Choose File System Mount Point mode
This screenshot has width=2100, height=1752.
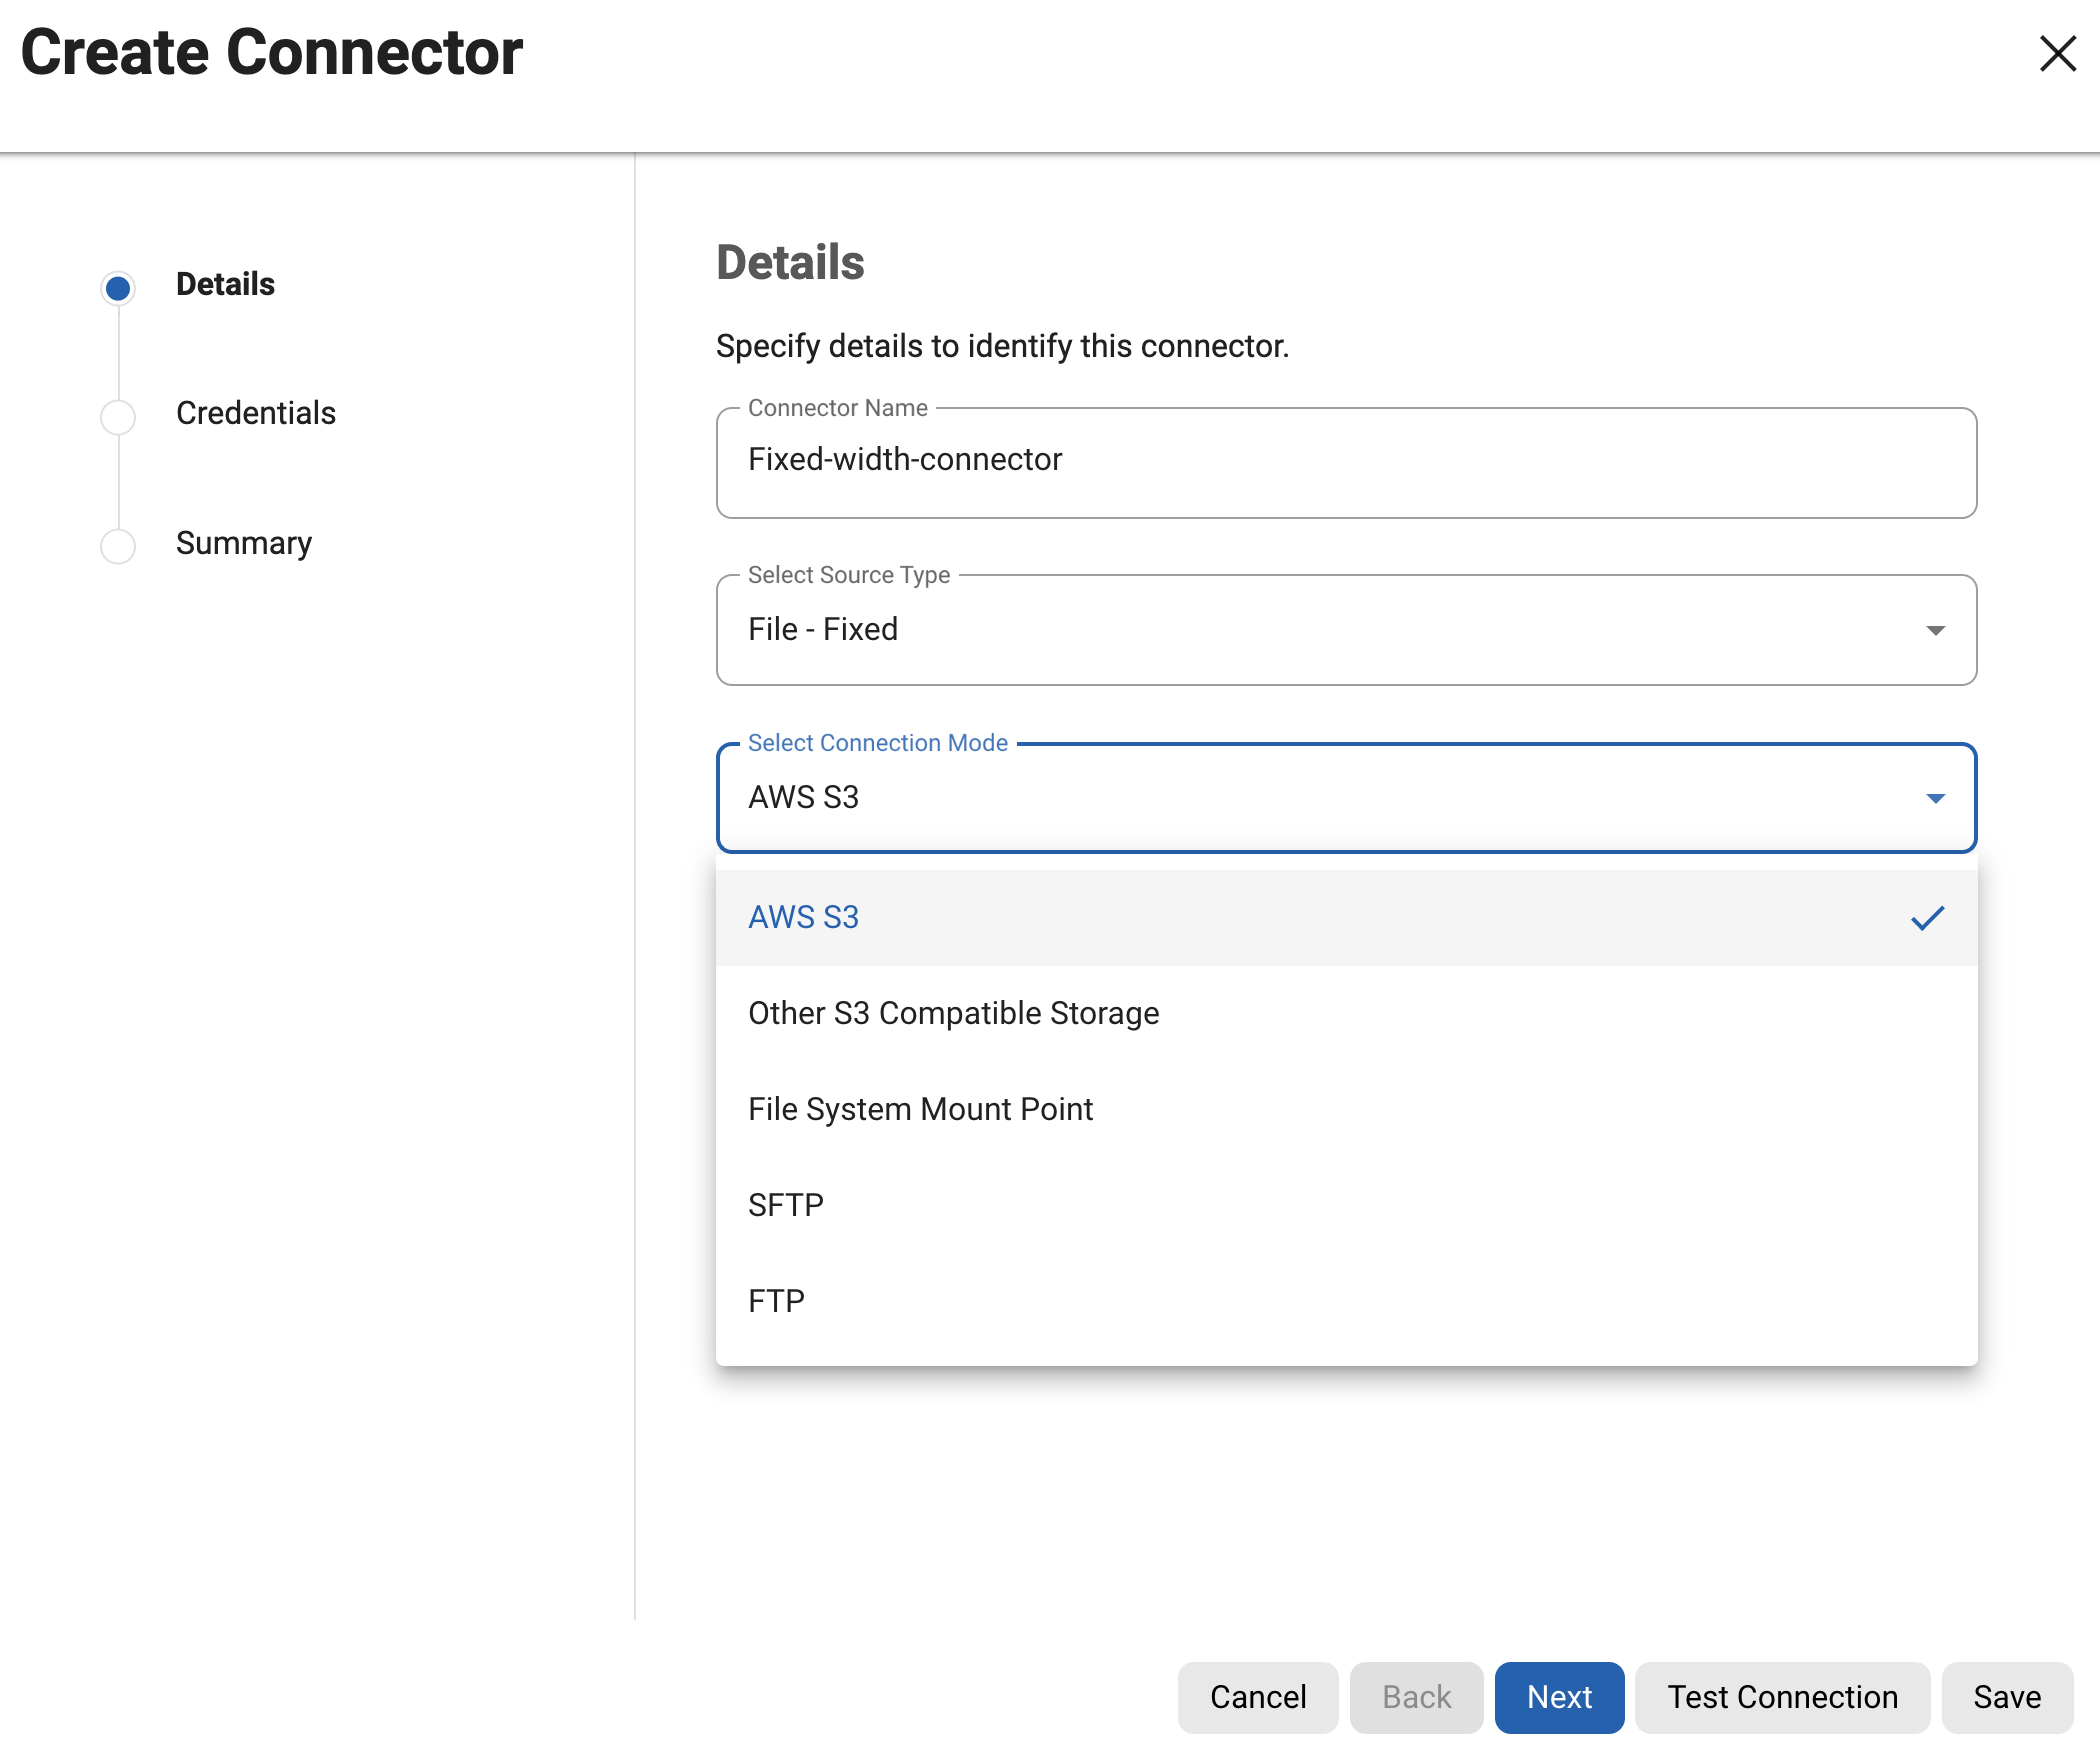click(920, 1108)
